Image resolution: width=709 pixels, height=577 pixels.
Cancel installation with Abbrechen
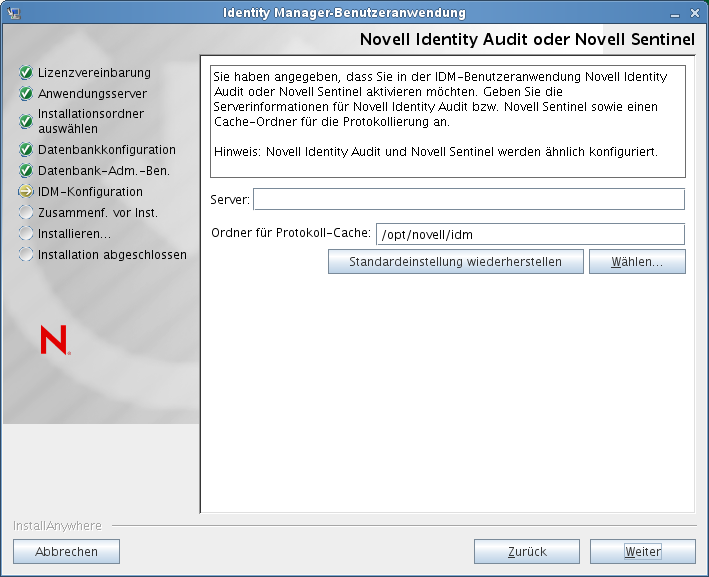(x=66, y=552)
